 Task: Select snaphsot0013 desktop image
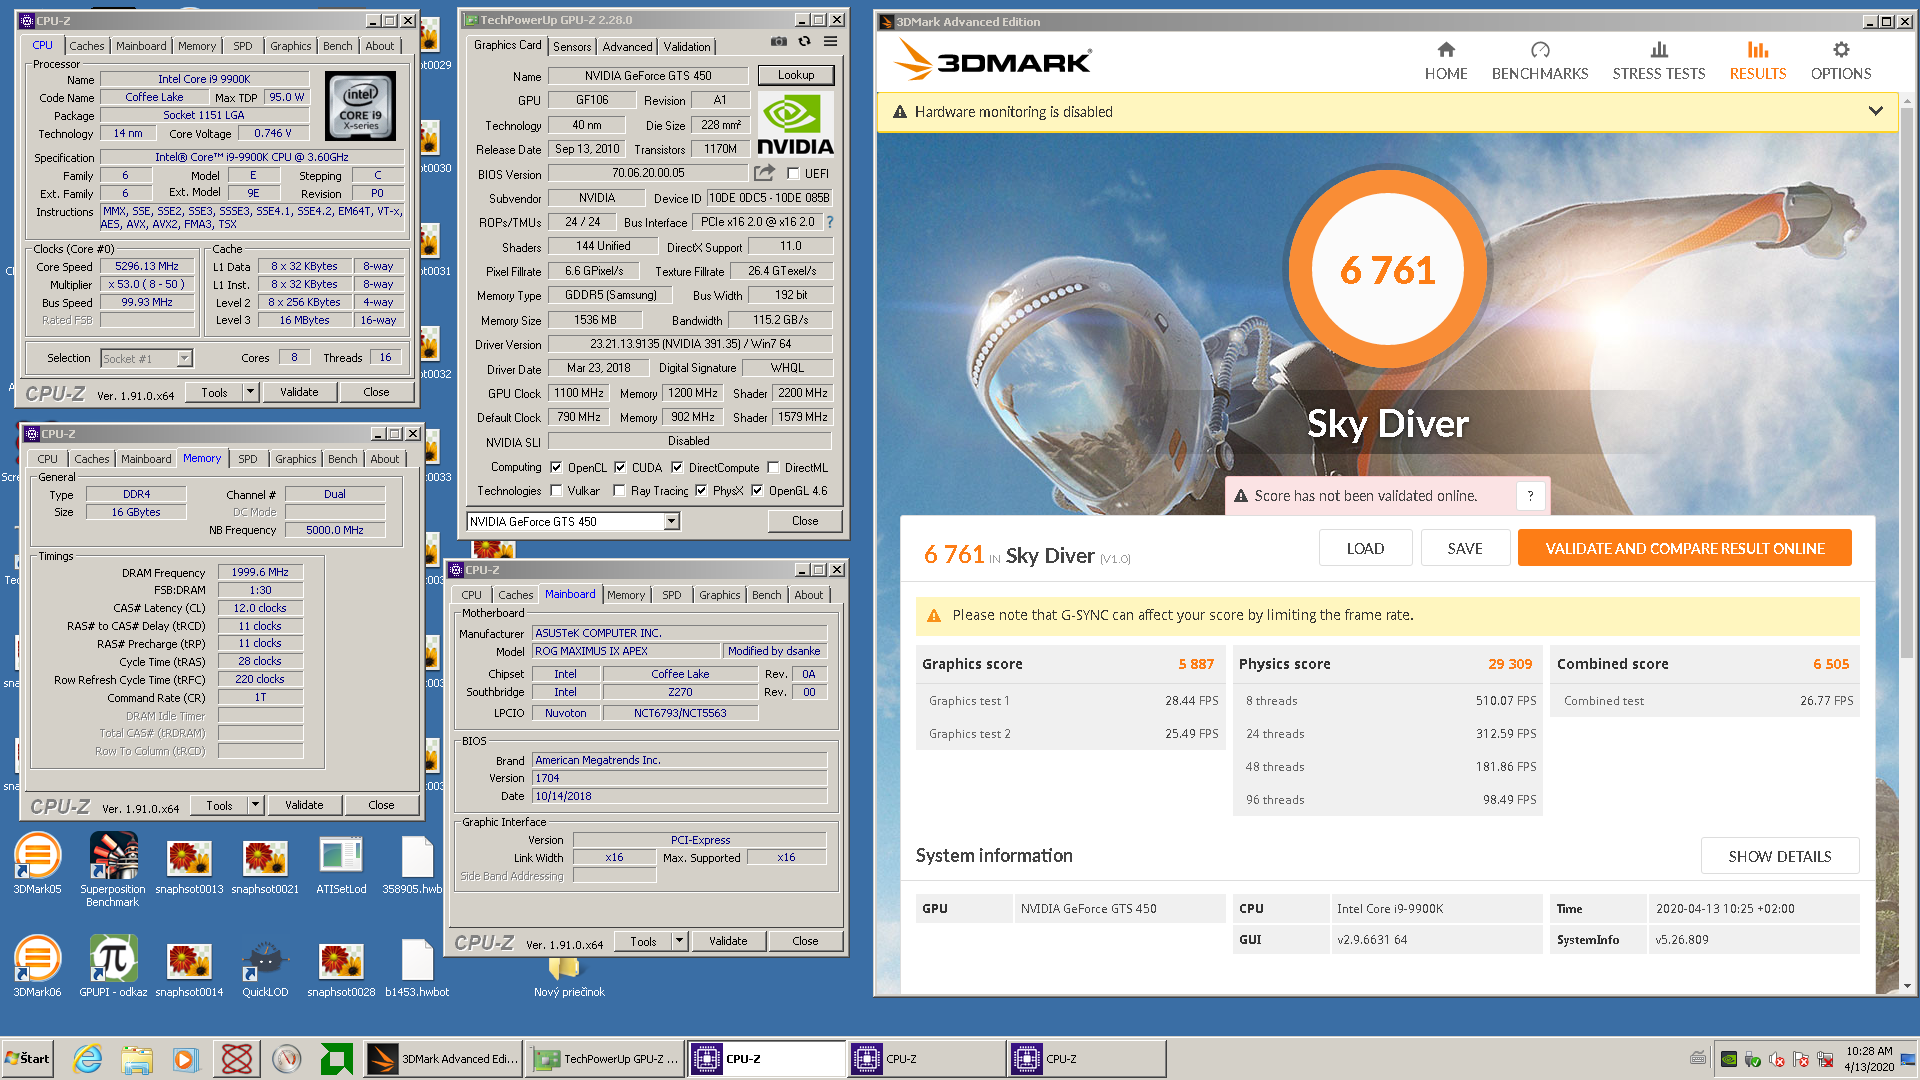[x=189, y=864]
